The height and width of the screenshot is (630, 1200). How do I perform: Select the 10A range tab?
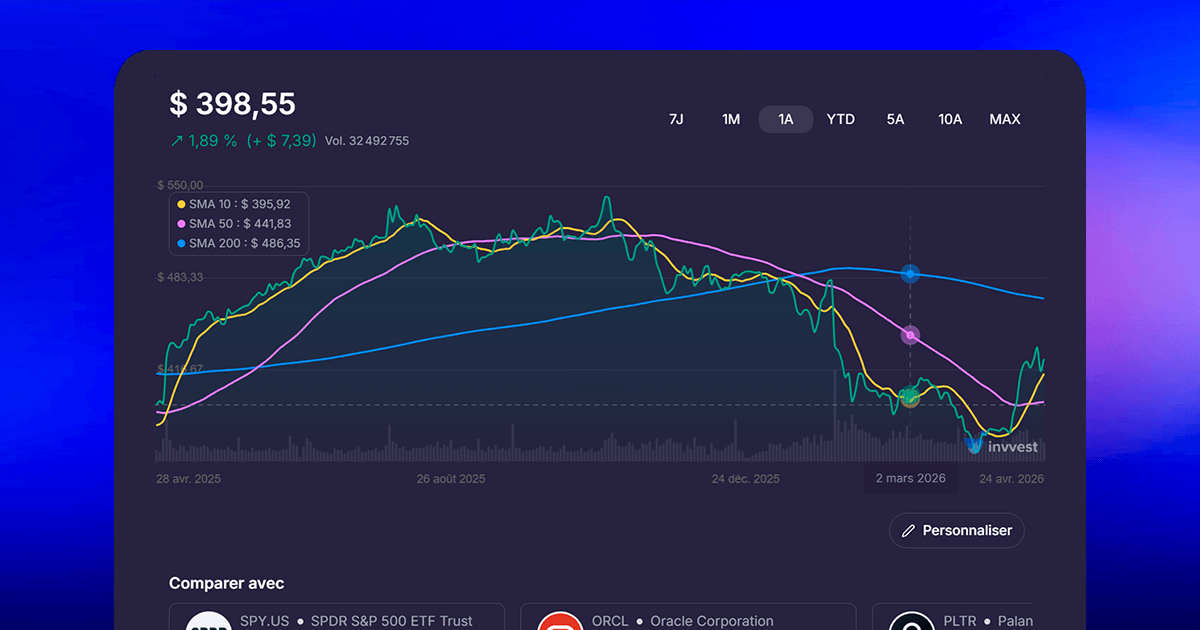950,119
